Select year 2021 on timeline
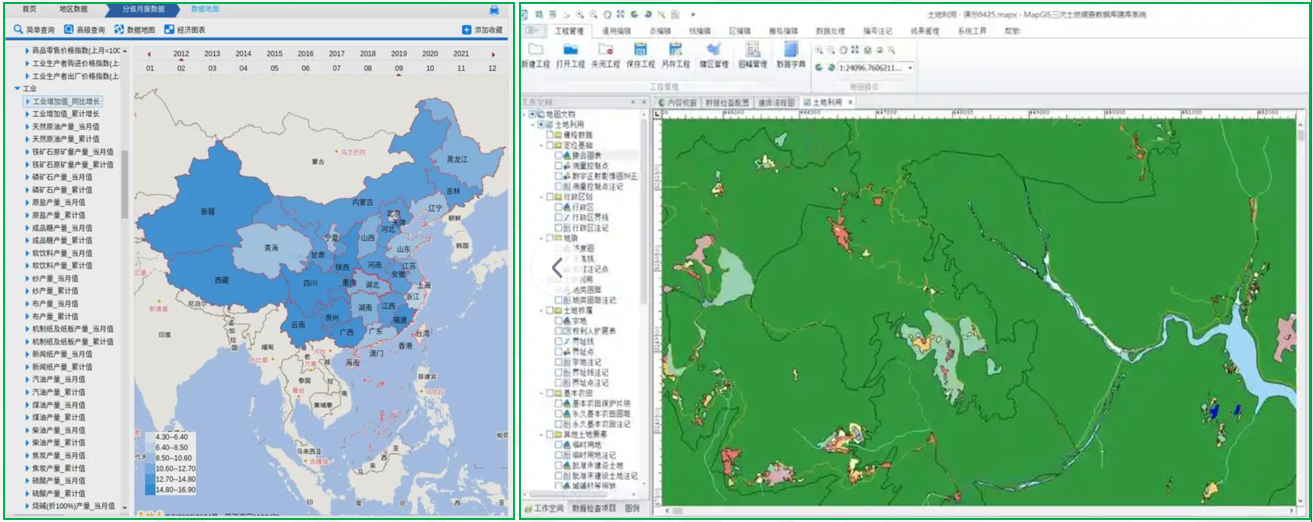 (x=461, y=54)
